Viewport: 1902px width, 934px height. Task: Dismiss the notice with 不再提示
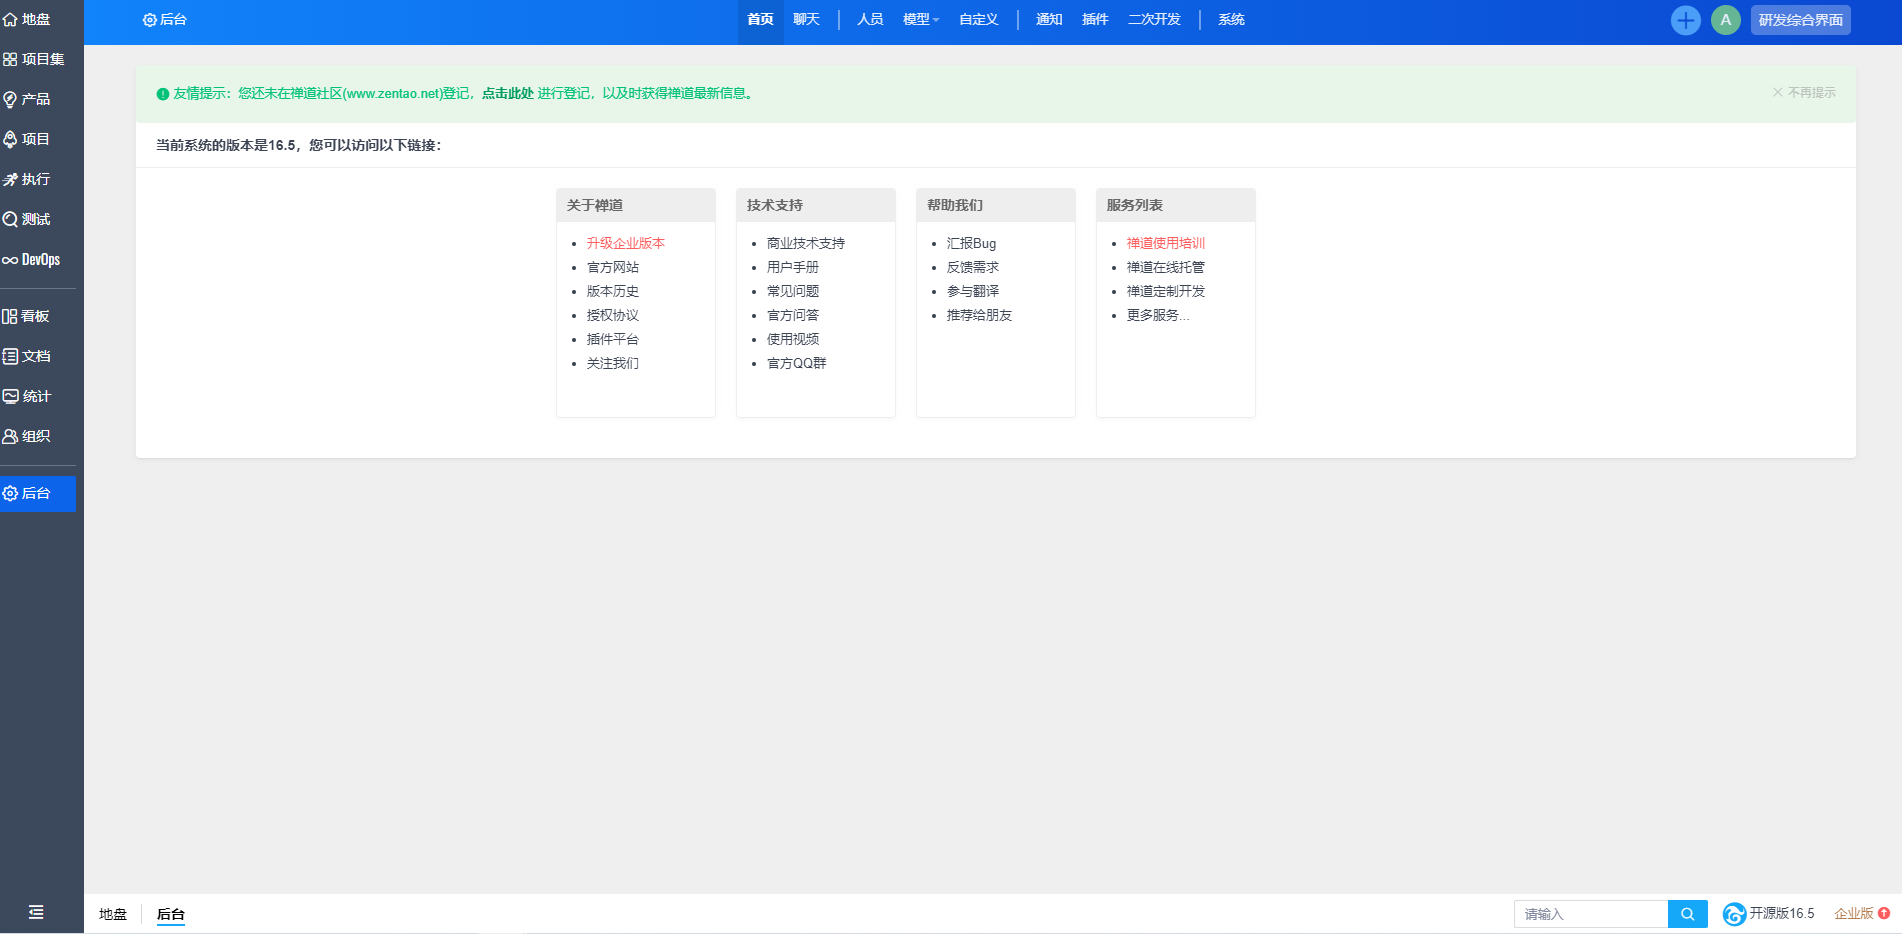click(1804, 92)
